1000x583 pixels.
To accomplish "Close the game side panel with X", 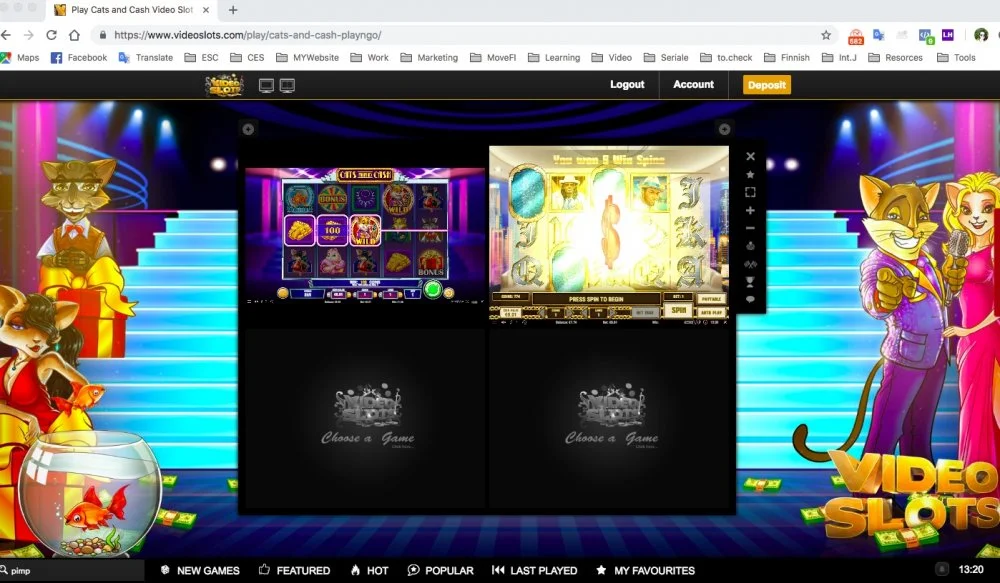I will [x=750, y=156].
